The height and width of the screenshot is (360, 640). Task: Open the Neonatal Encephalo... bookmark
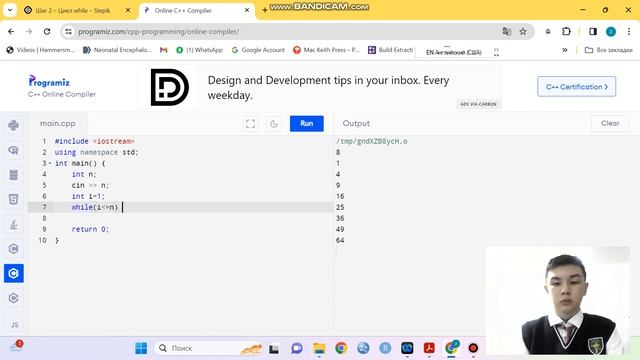click(117, 50)
